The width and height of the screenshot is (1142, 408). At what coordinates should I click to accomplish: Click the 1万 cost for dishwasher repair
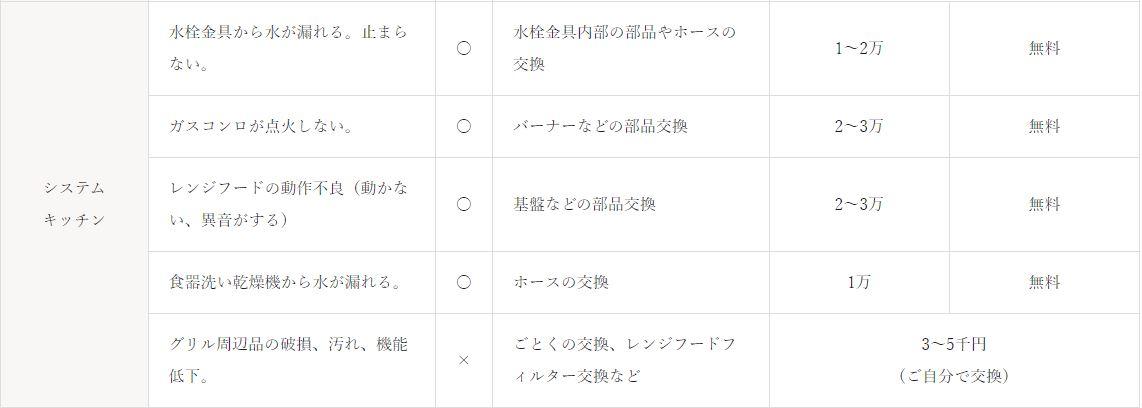859,282
